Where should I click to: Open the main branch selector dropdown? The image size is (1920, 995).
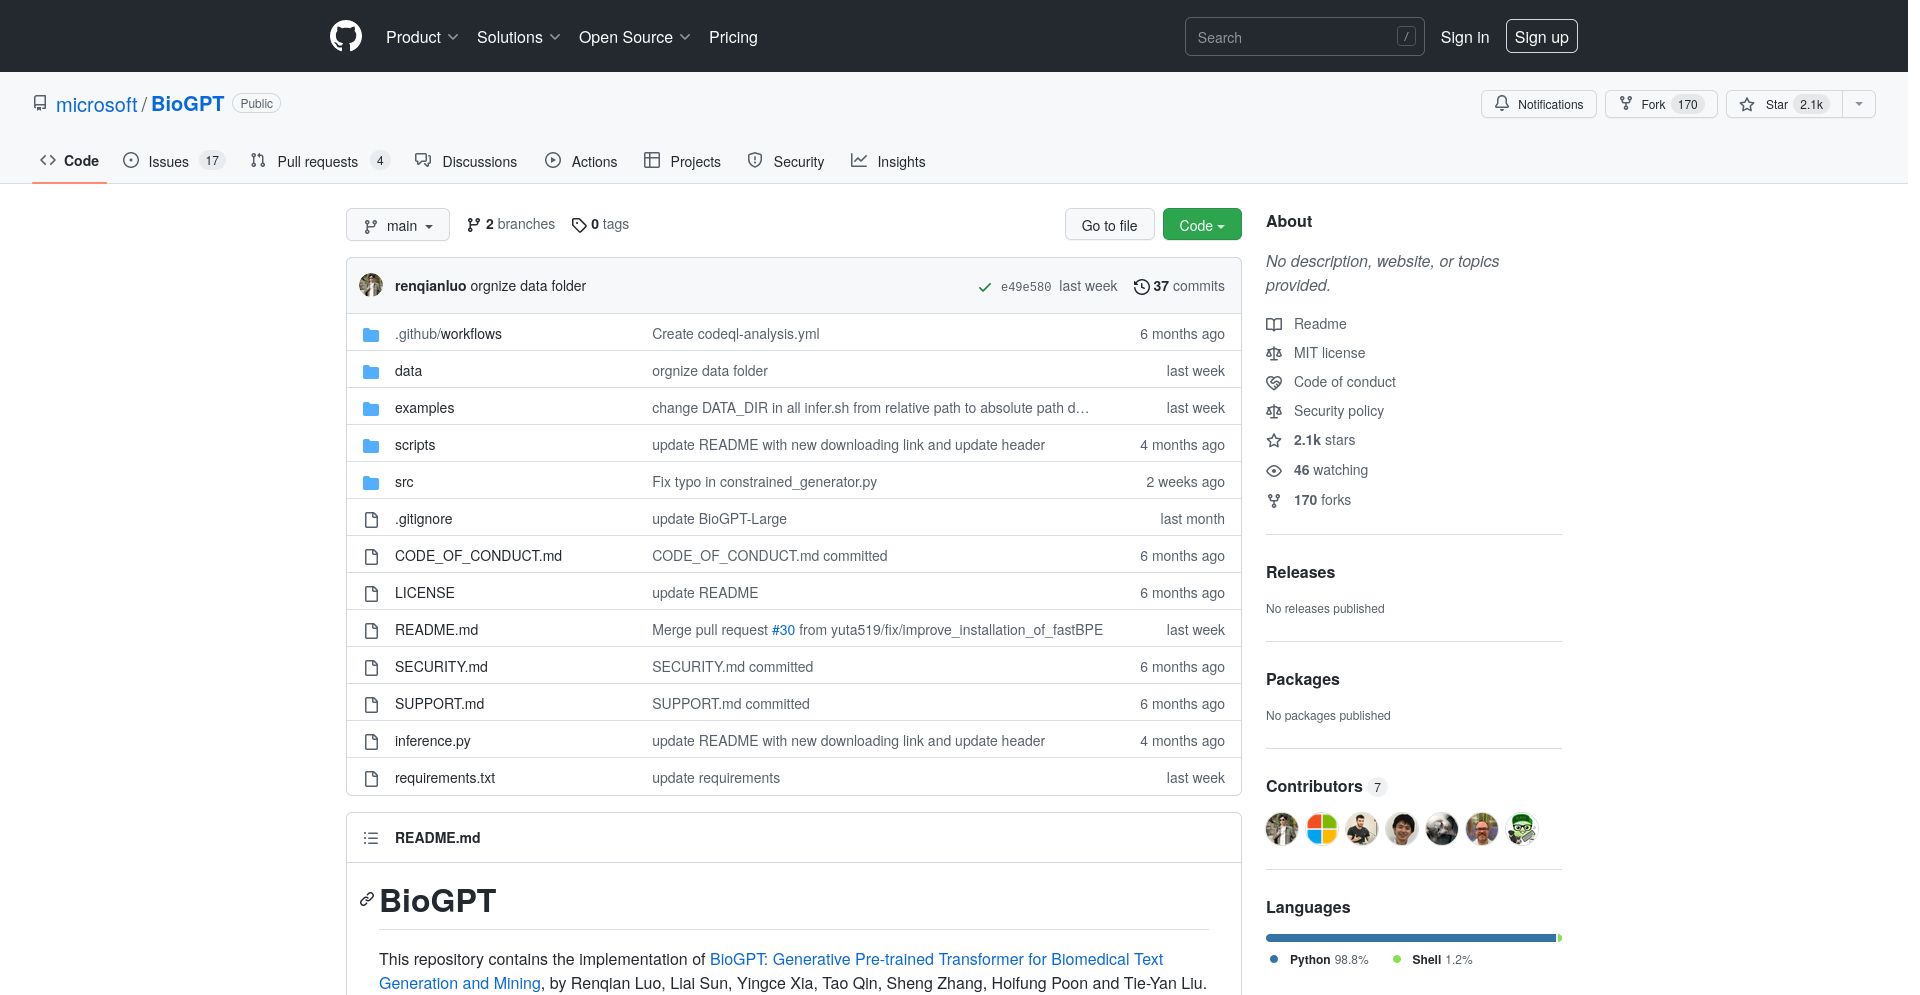[398, 225]
